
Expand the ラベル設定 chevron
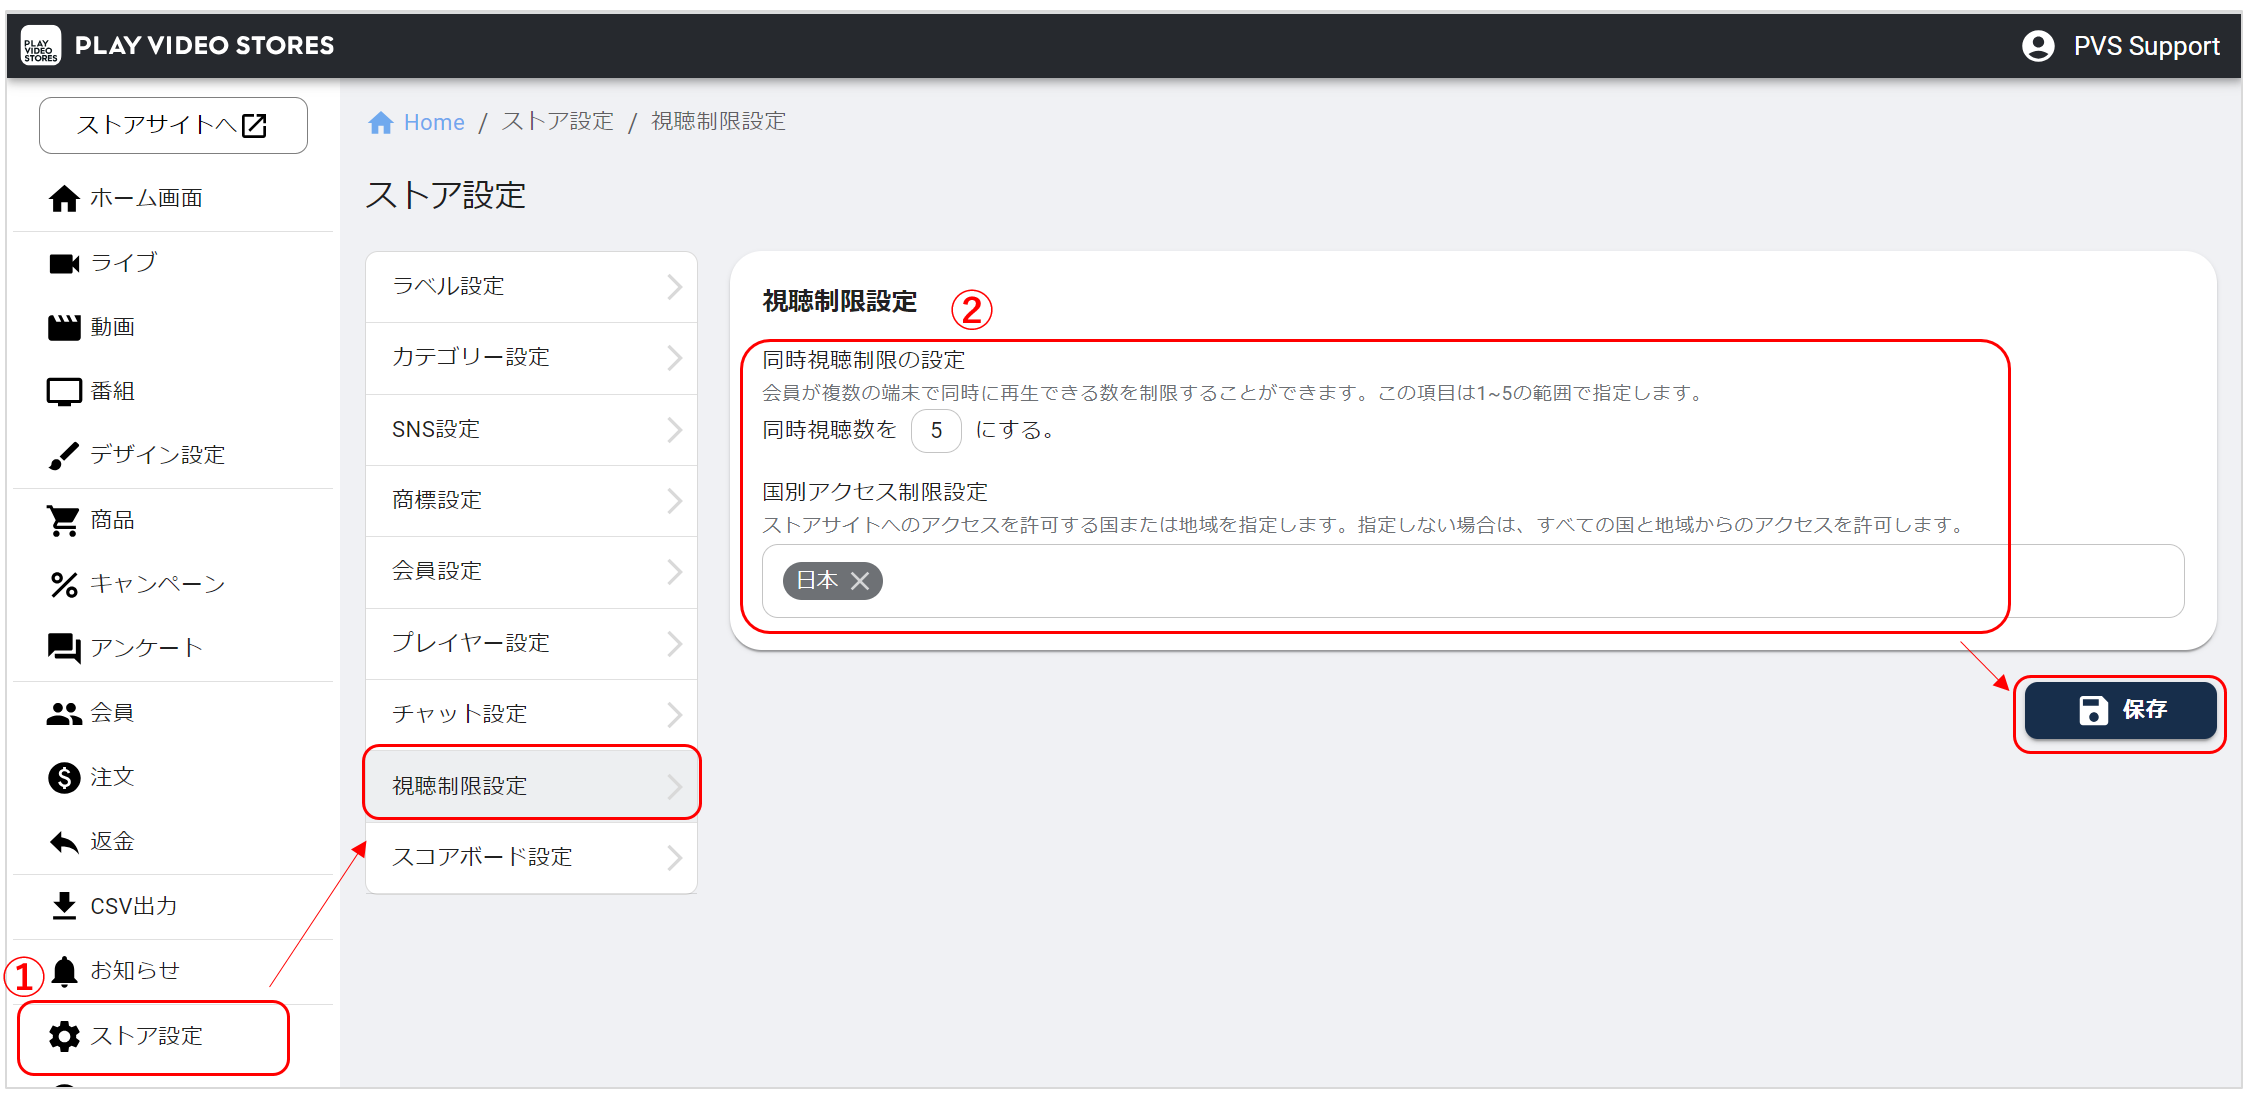(x=675, y=287)
